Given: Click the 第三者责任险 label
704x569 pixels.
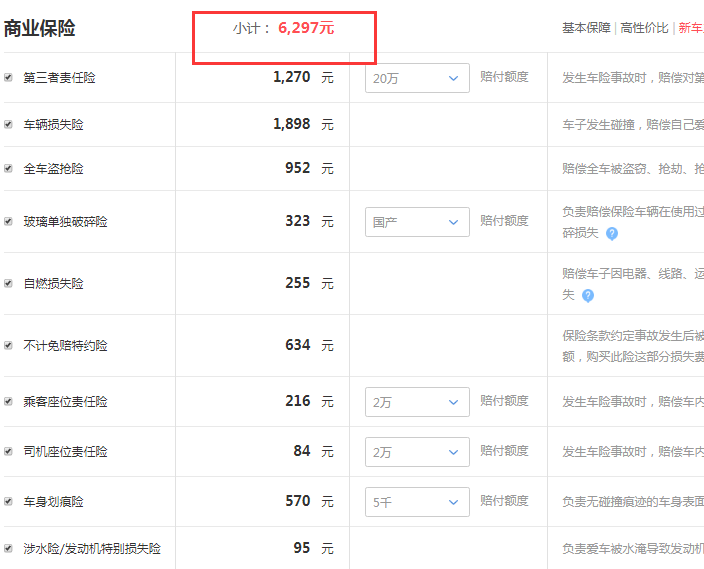Looking at the screenshot, I should 59,78.
